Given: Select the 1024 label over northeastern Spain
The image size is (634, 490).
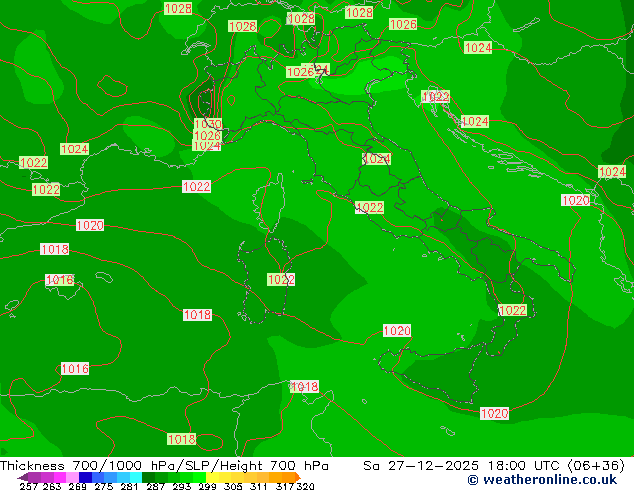Looking at the screenshot, I should coord(74,149).
